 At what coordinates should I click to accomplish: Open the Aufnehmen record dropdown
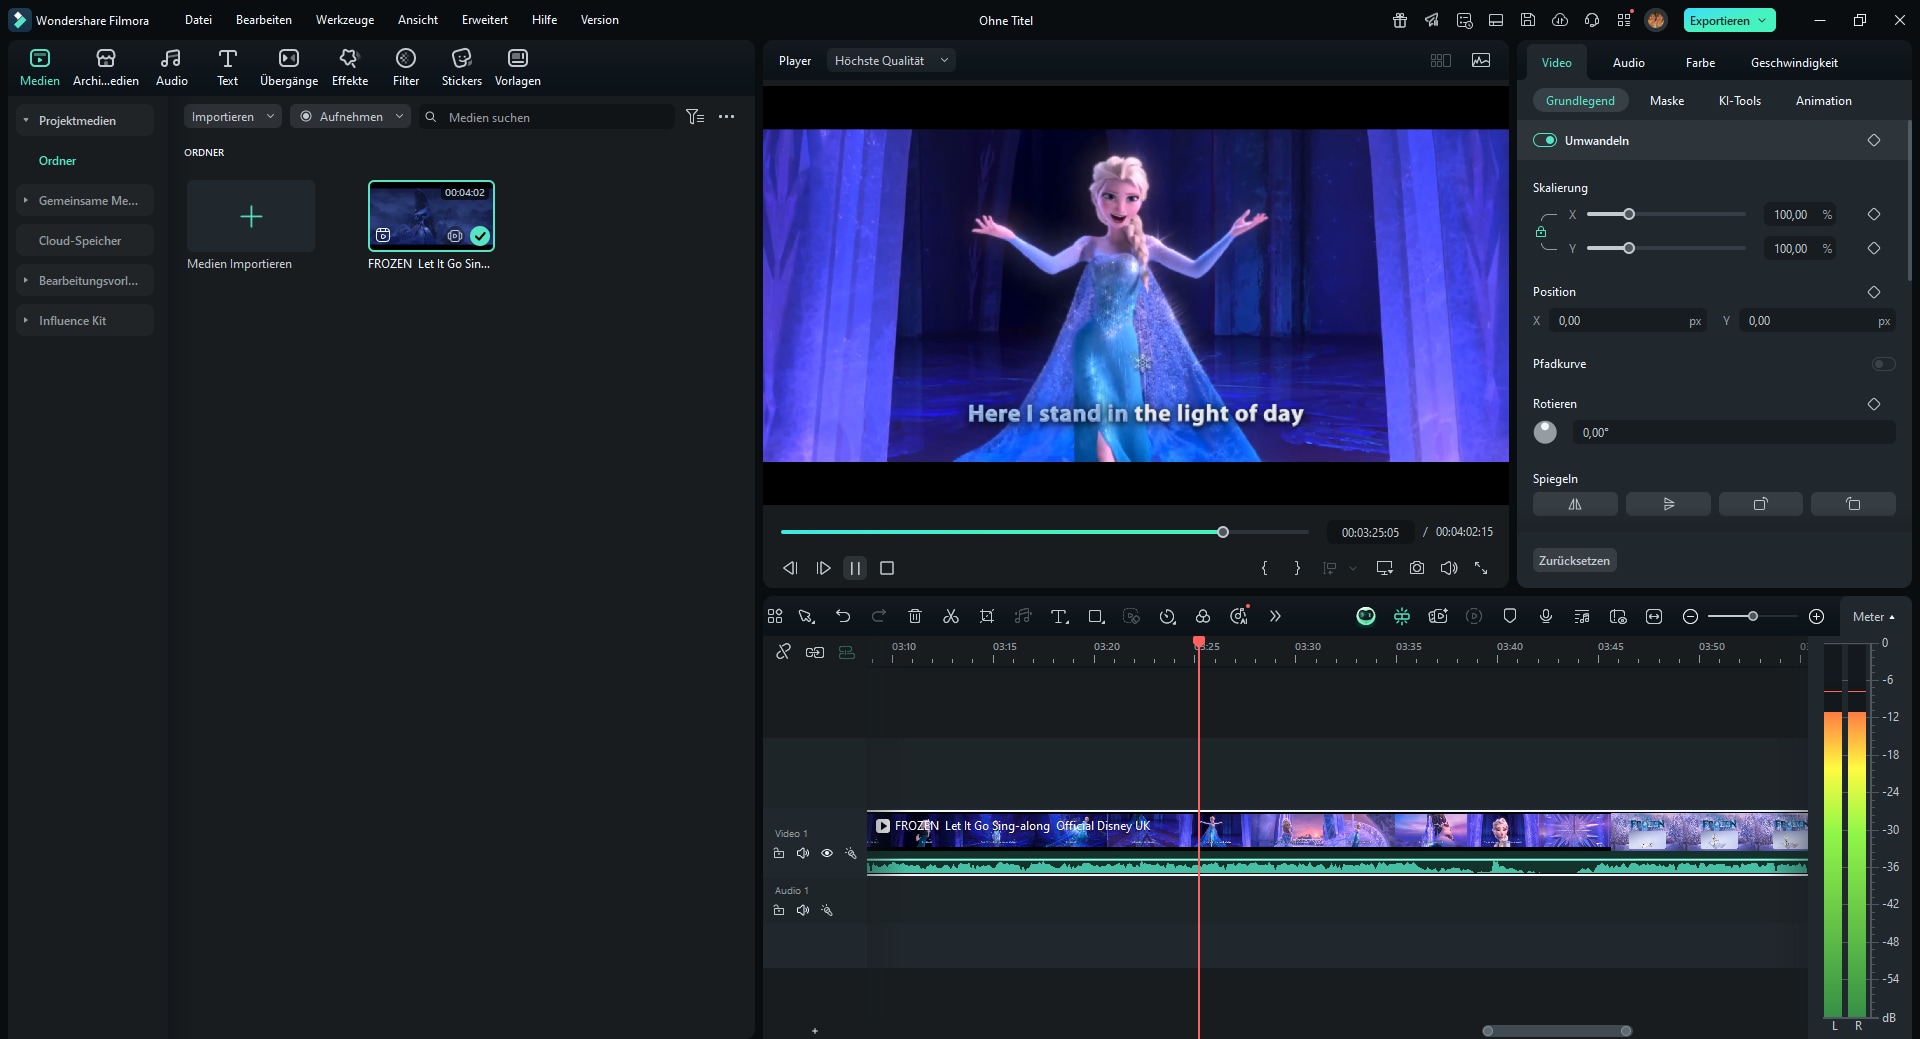351,117
